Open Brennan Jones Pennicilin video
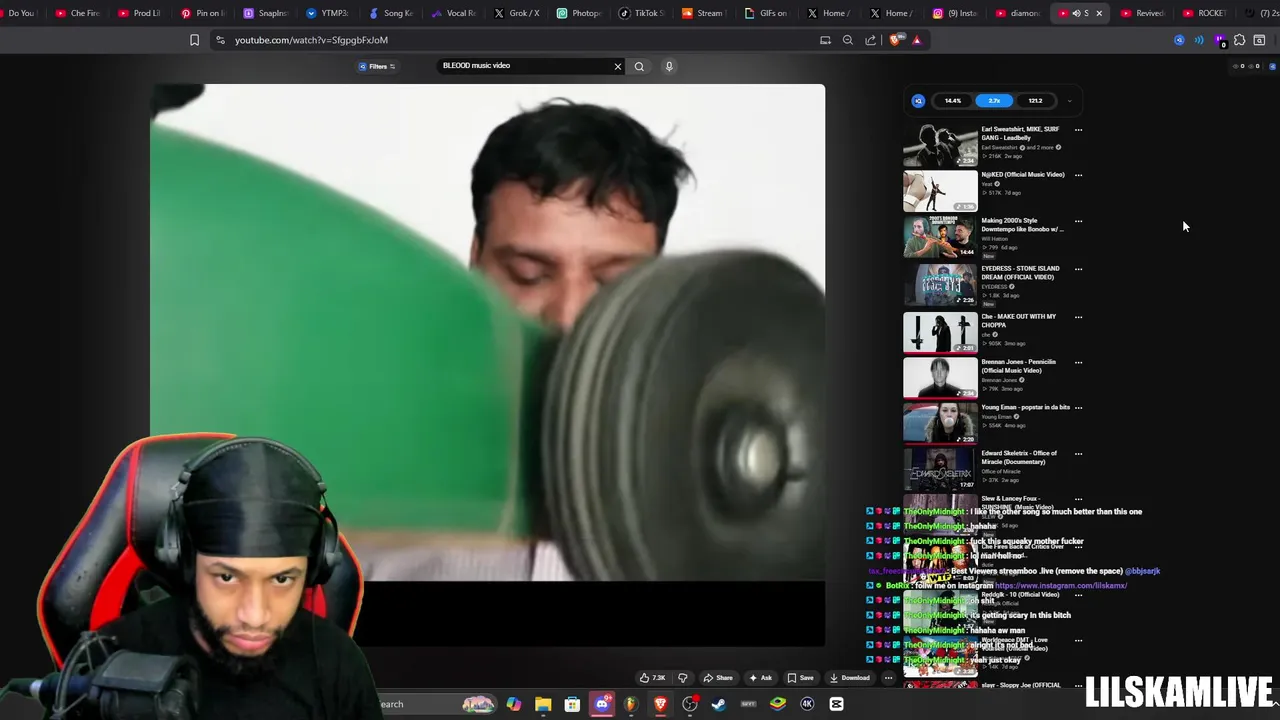The height and width of the screenshot is (720, 1280). coord(940,378)
